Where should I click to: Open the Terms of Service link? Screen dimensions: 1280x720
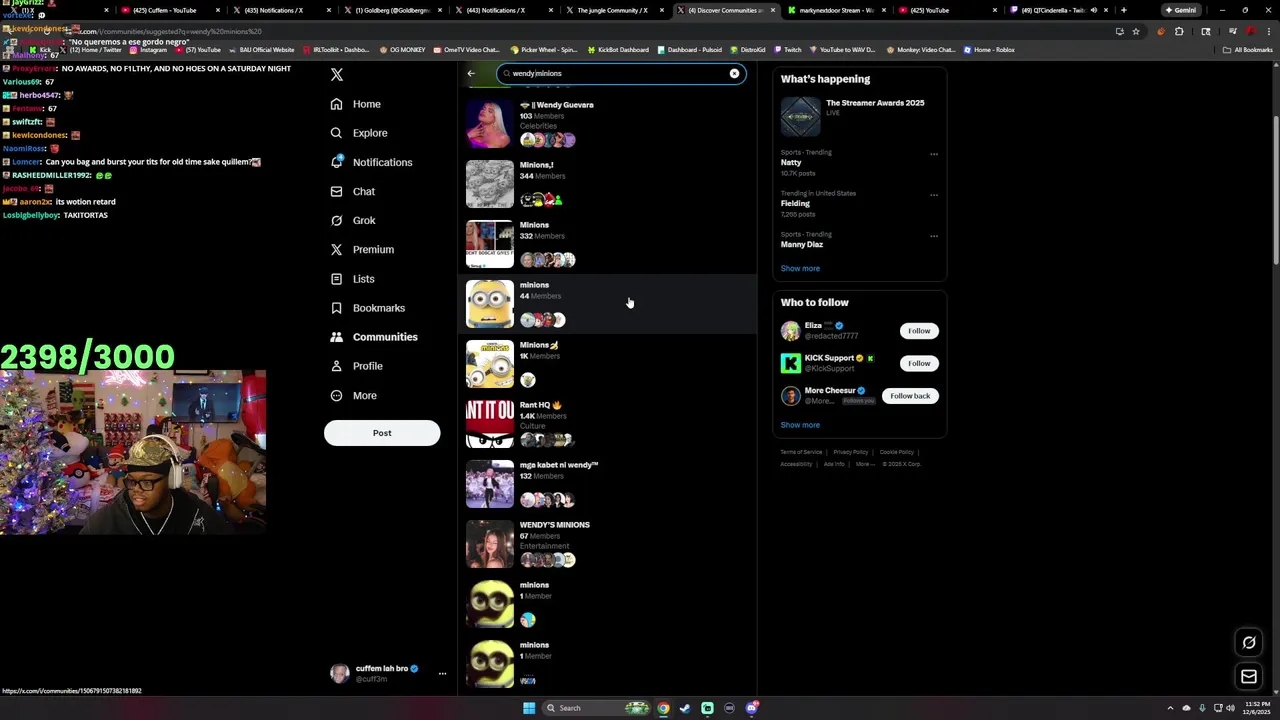click(801, 452)
